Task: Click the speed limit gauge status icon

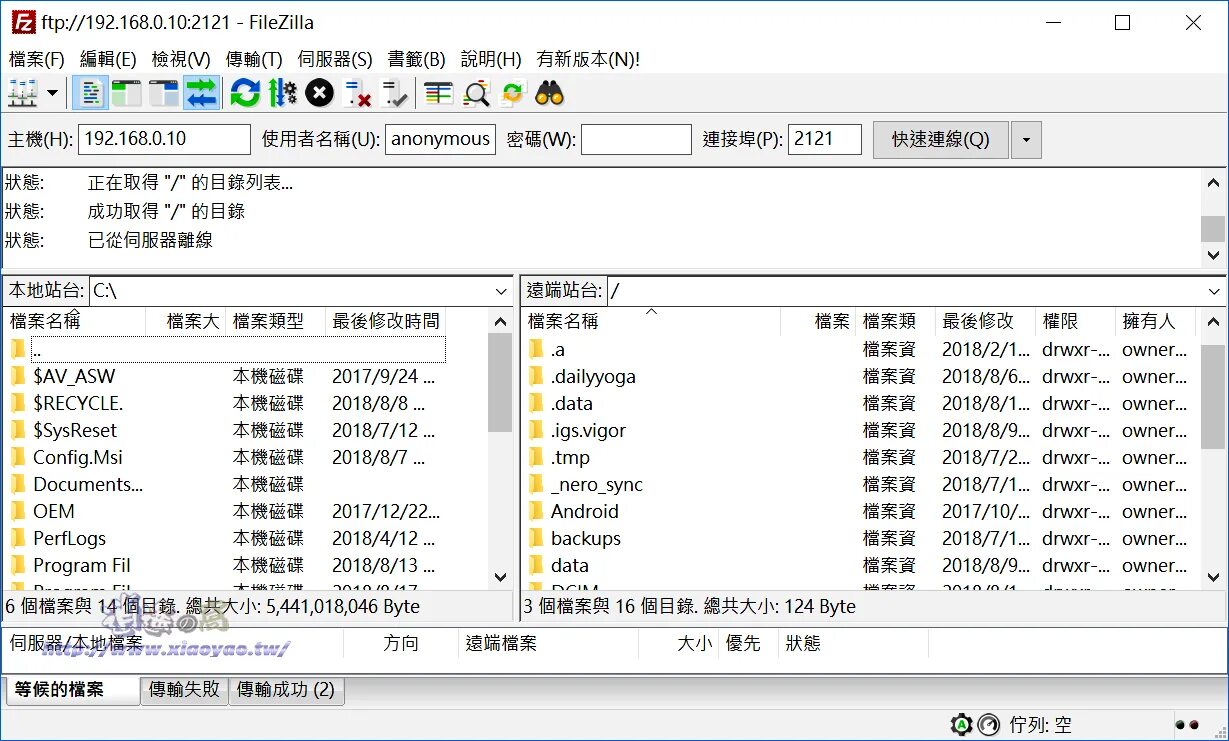Action: (x=989, y=725)
